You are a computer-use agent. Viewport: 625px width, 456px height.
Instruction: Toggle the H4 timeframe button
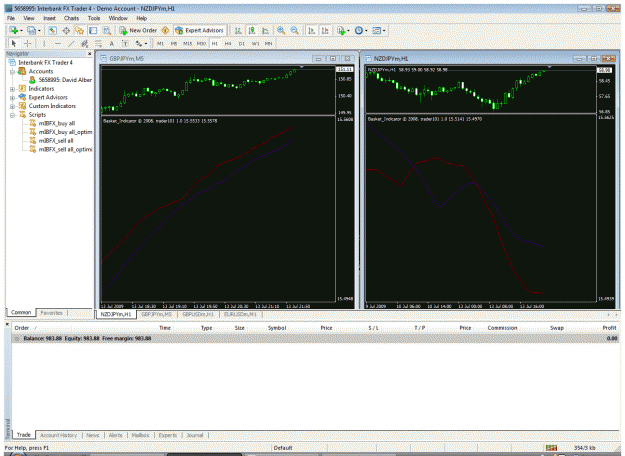pyautogui.click(x=228, y=43)
